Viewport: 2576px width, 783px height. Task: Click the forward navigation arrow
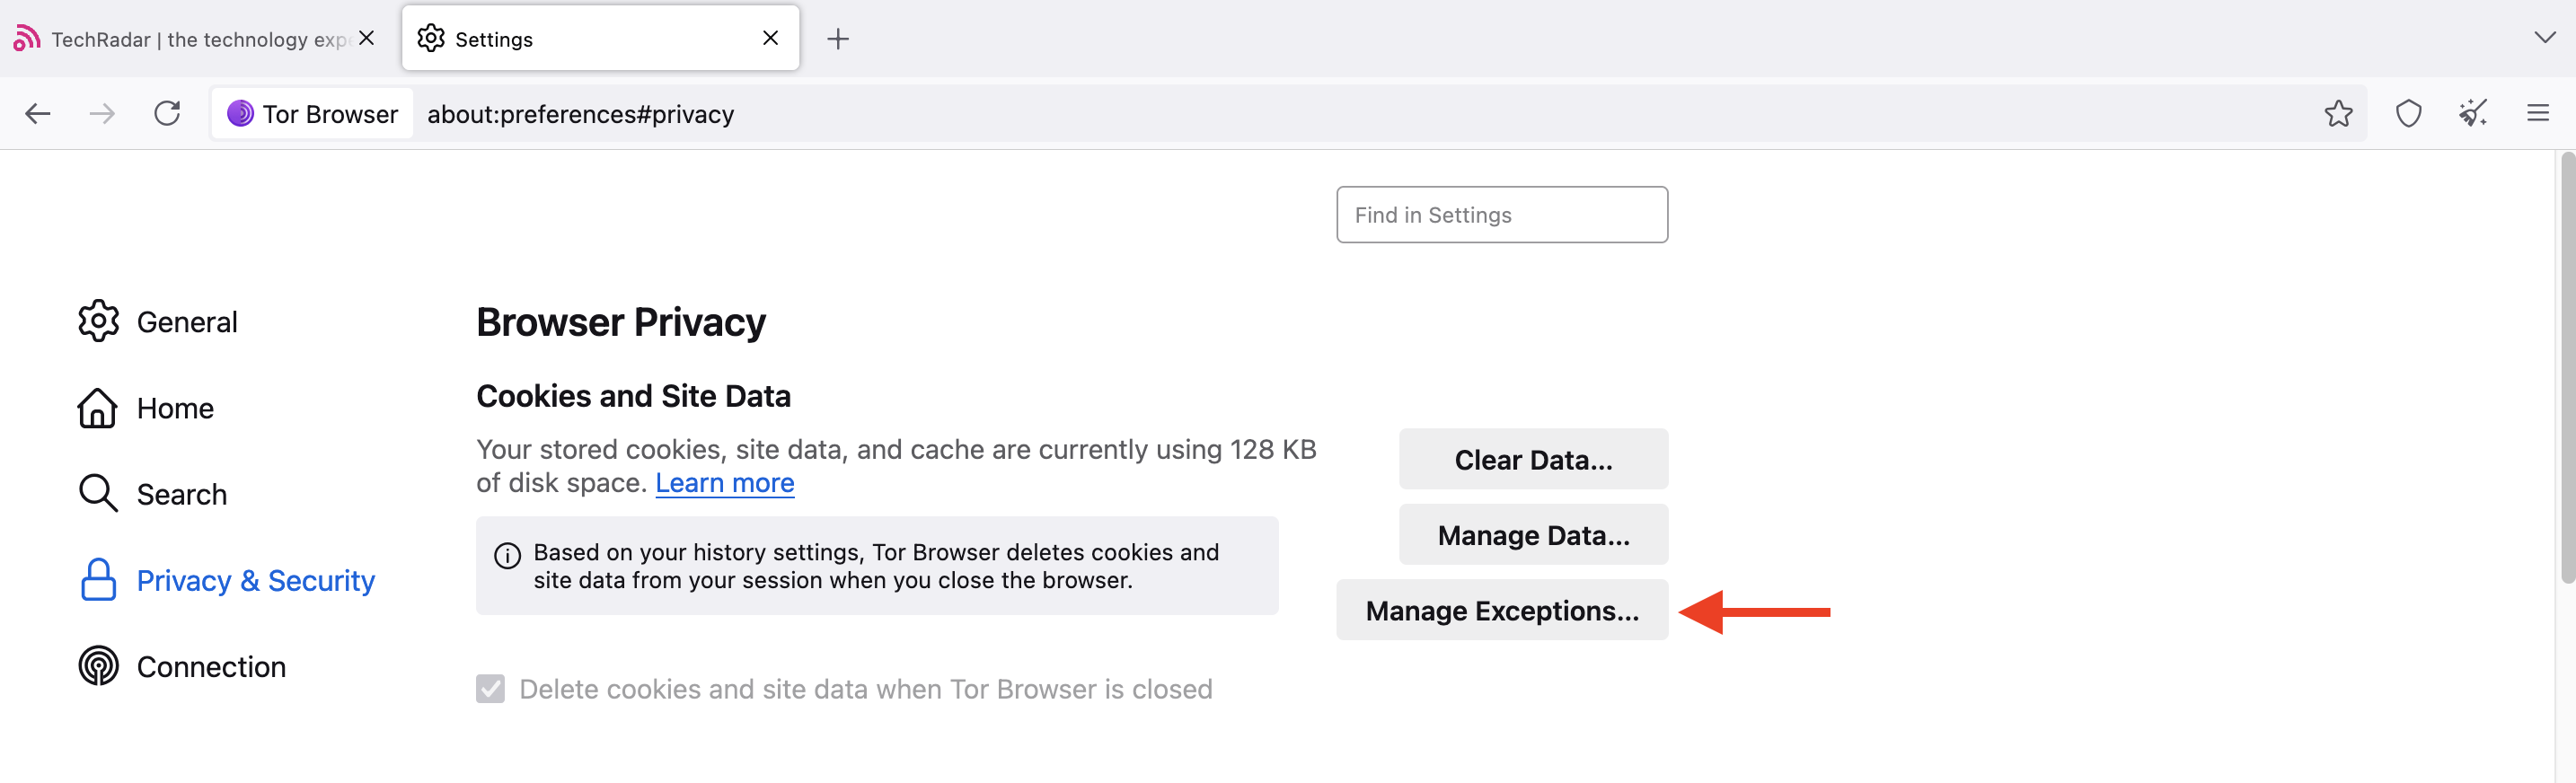(x=102, y=114)
